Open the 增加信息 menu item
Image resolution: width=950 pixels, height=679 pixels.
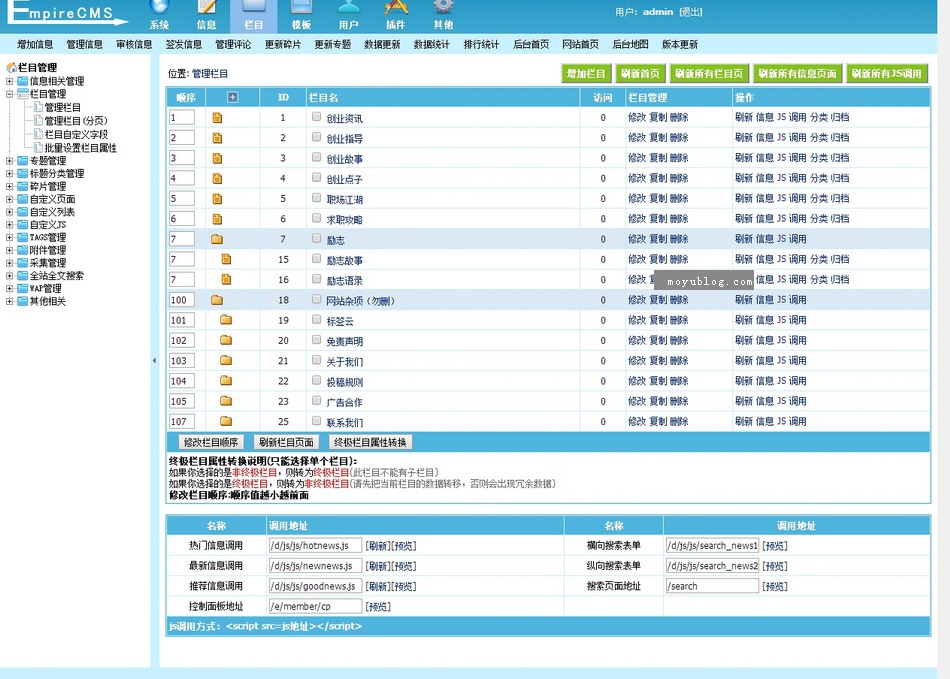35,44
